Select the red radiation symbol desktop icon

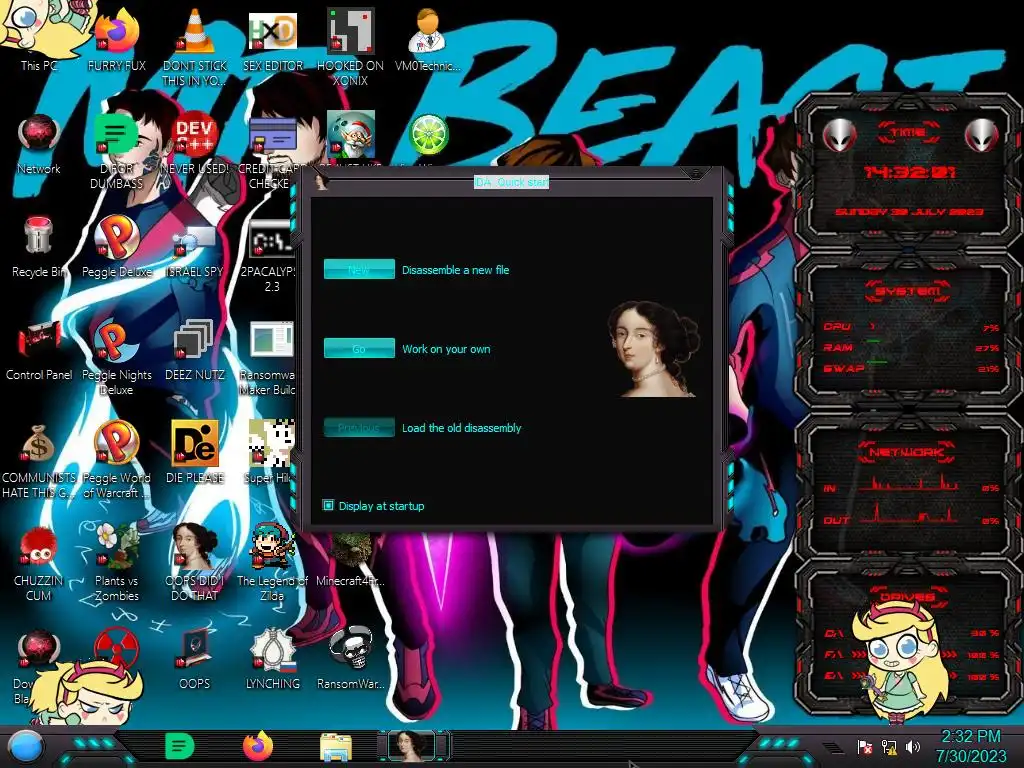coord(116,647)
